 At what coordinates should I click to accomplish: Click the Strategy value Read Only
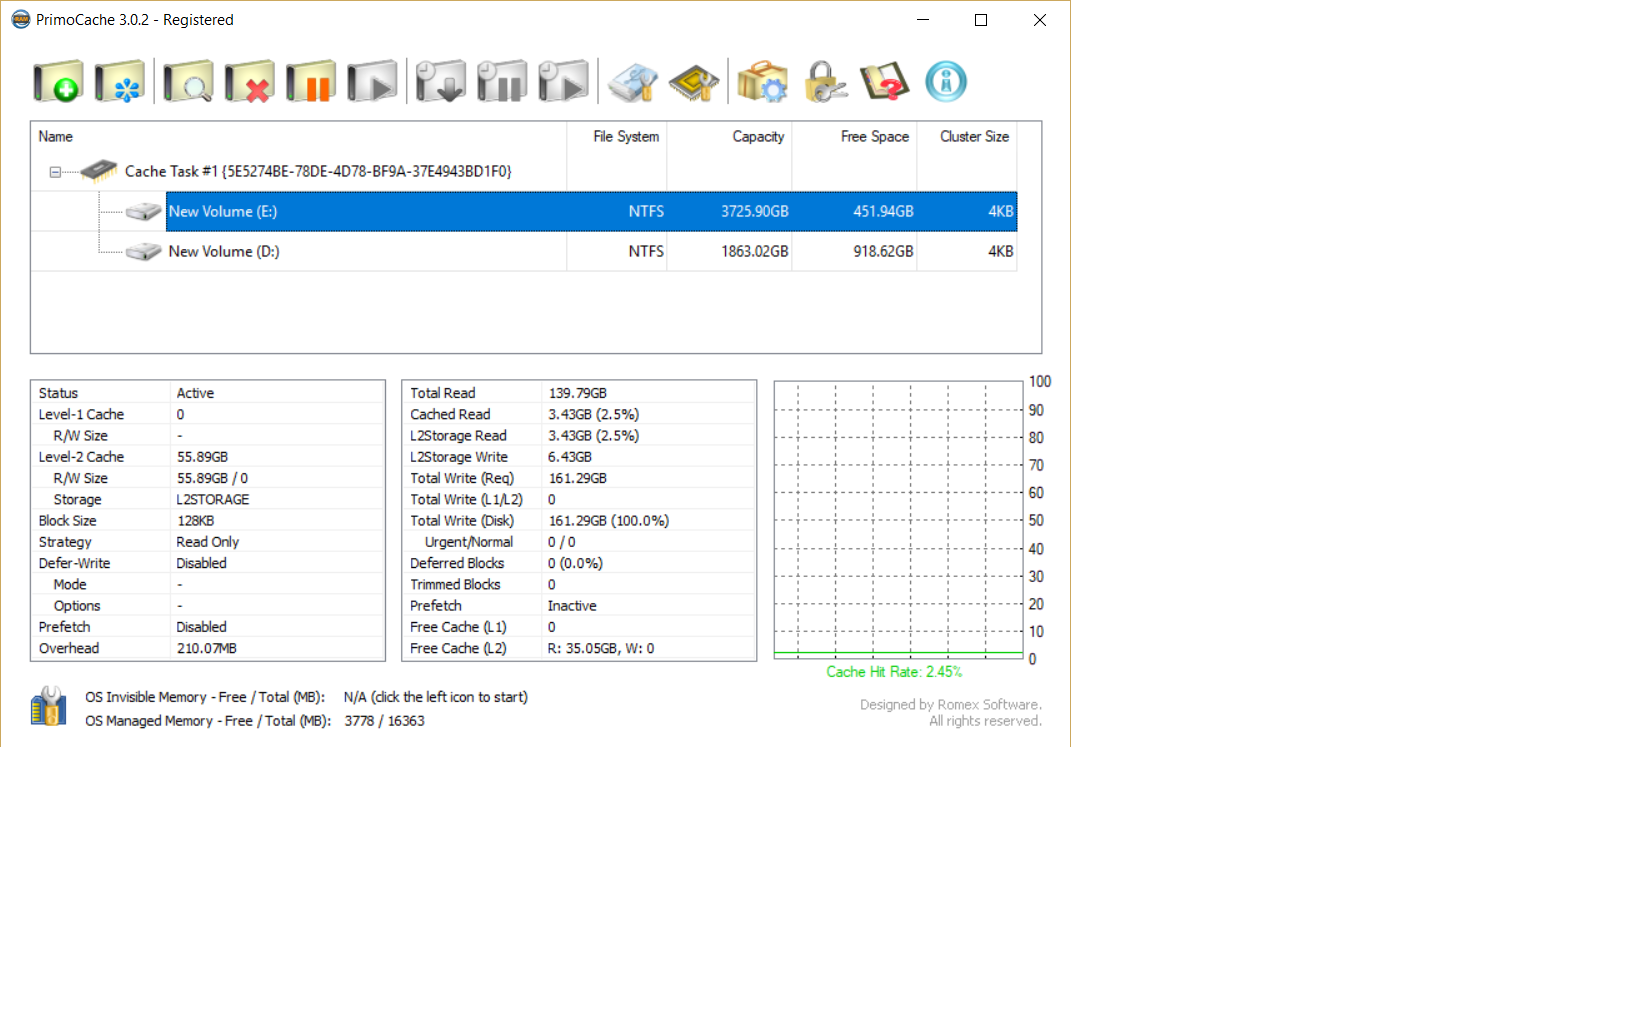click(x=208, y=542)
